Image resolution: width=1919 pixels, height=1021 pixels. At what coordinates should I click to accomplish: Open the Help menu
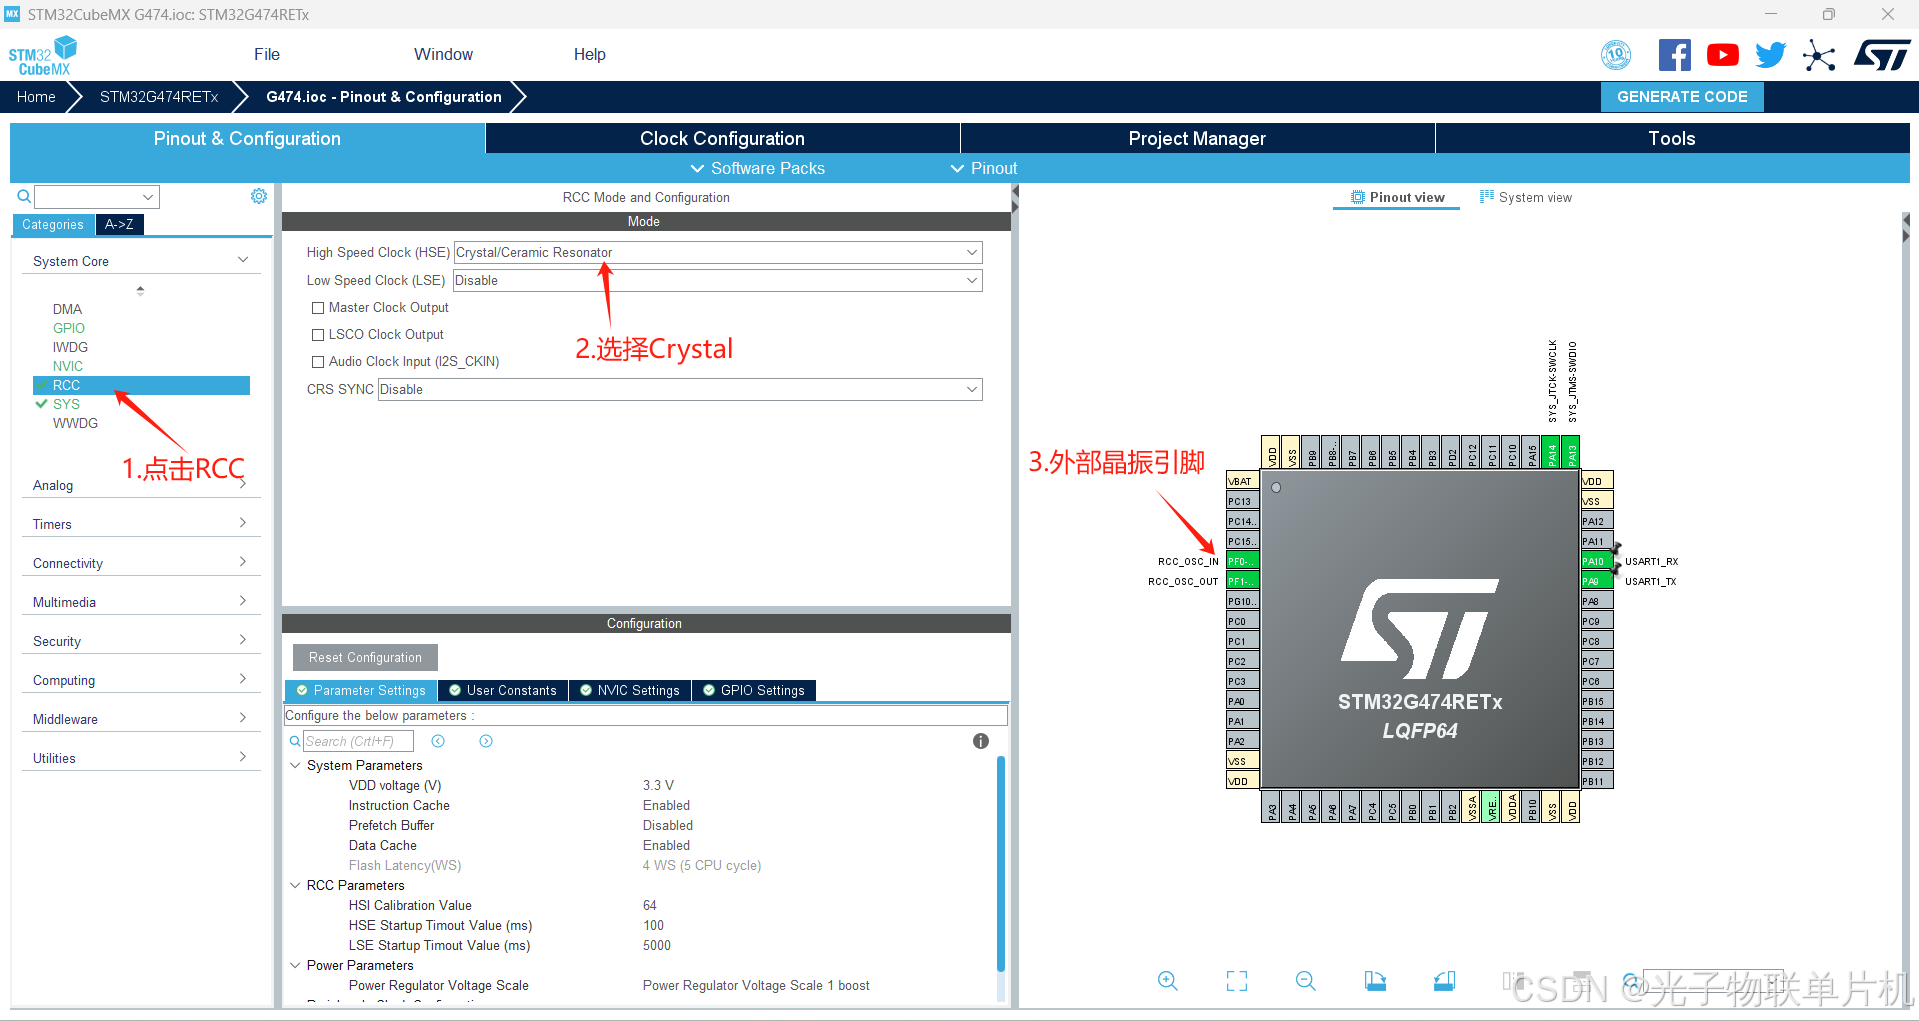[590, 55]
